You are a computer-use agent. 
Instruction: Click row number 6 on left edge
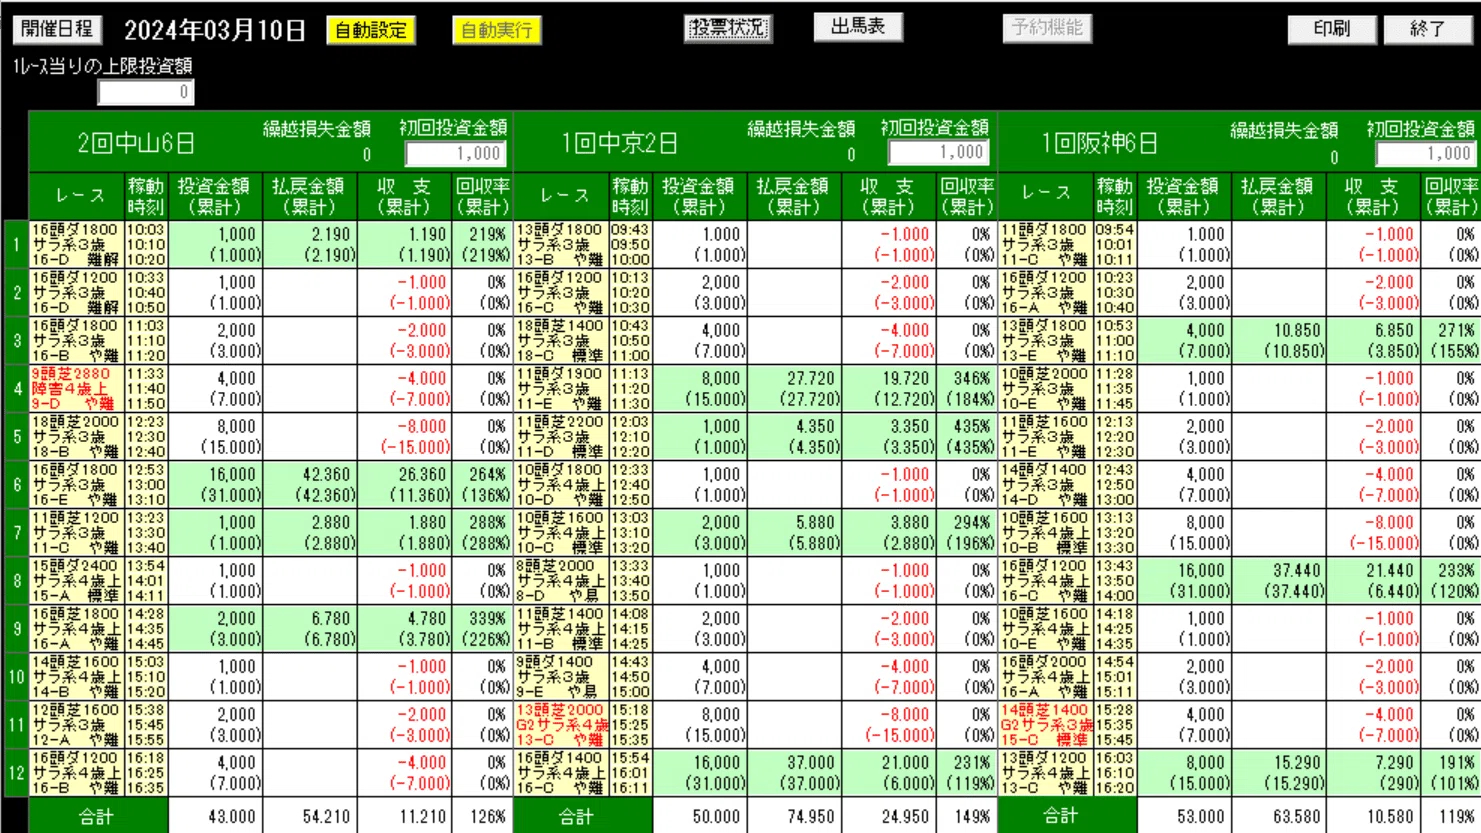[x=16, y=484]
